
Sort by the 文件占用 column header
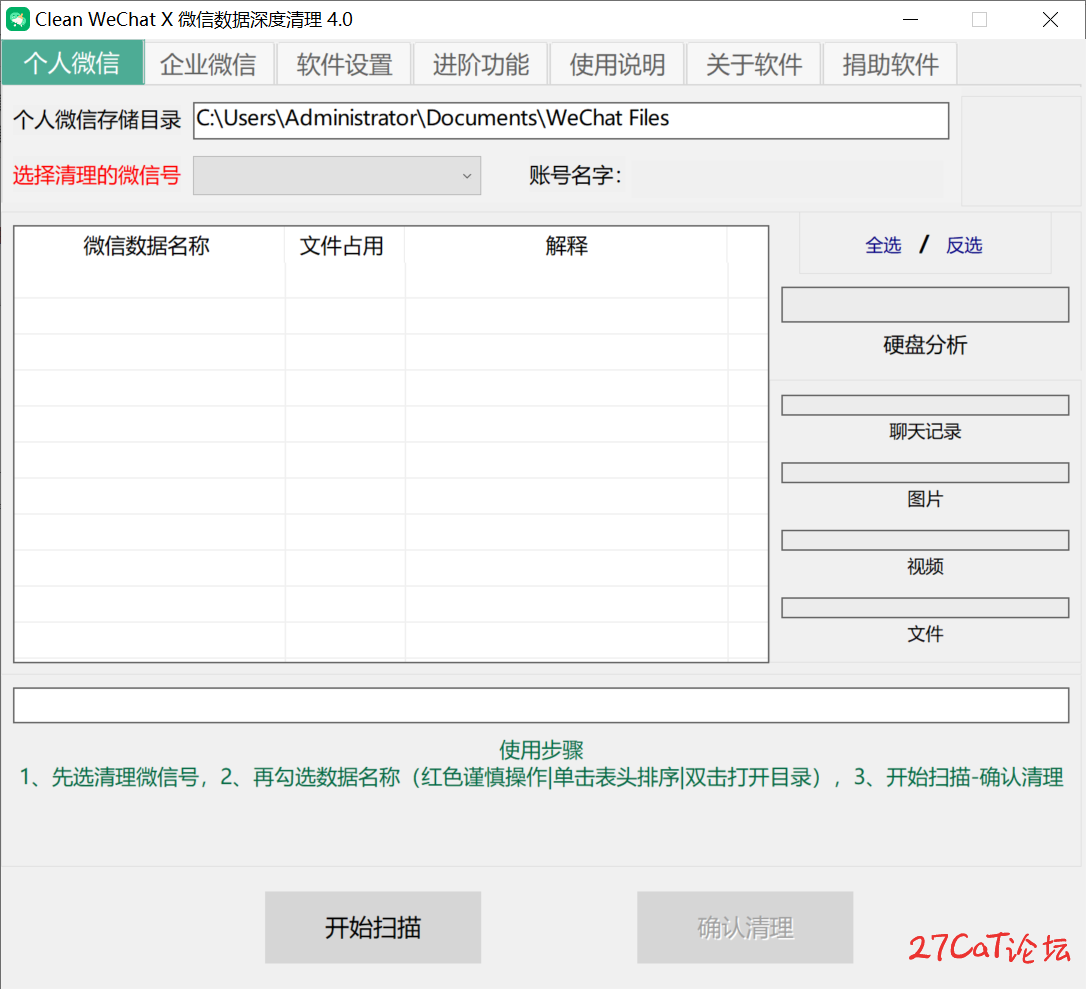342,246
